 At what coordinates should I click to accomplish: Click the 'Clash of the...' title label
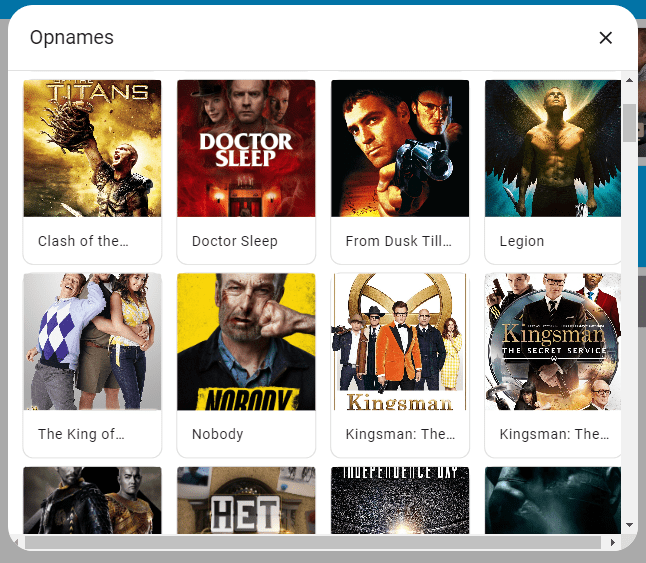(x=83, y=241)
